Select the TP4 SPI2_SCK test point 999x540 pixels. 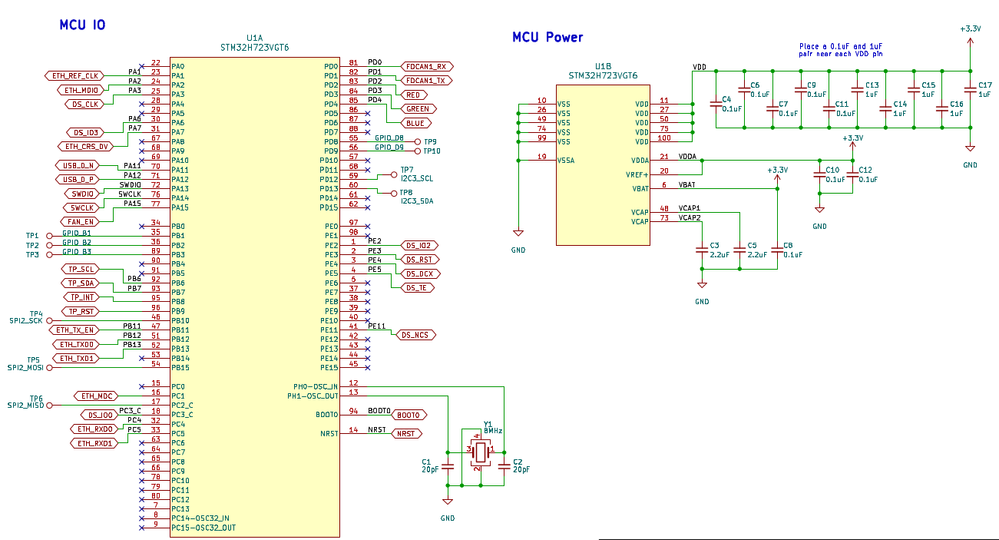pyautogui.click(x=49, y=321)
